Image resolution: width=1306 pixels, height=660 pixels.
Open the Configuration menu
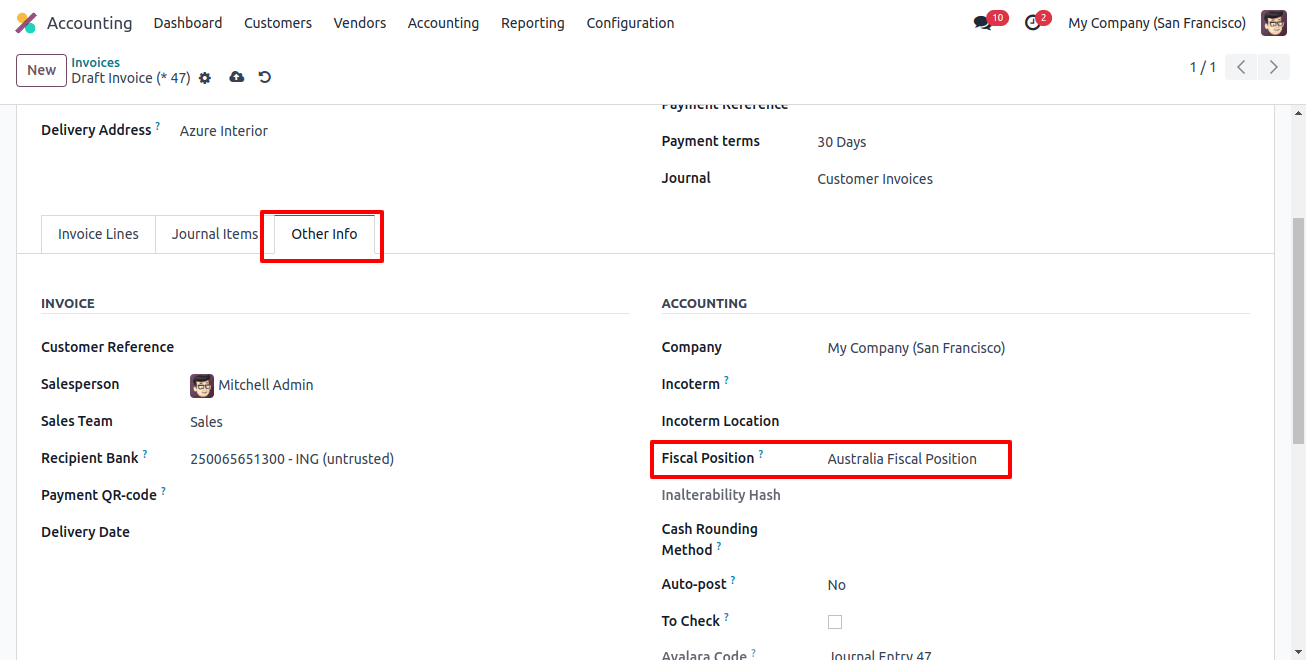coord(630,23)
